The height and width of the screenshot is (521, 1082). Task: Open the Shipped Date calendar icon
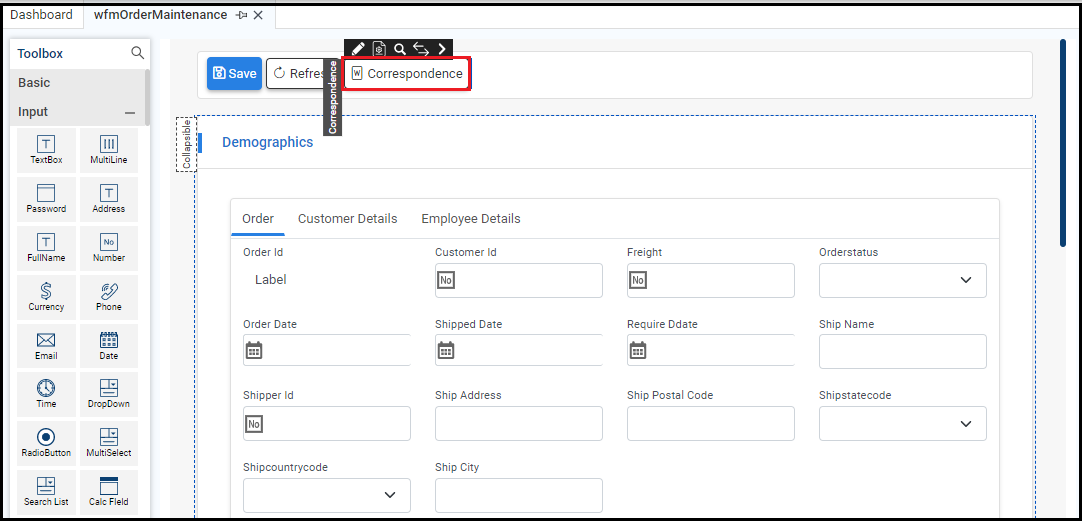446,351
